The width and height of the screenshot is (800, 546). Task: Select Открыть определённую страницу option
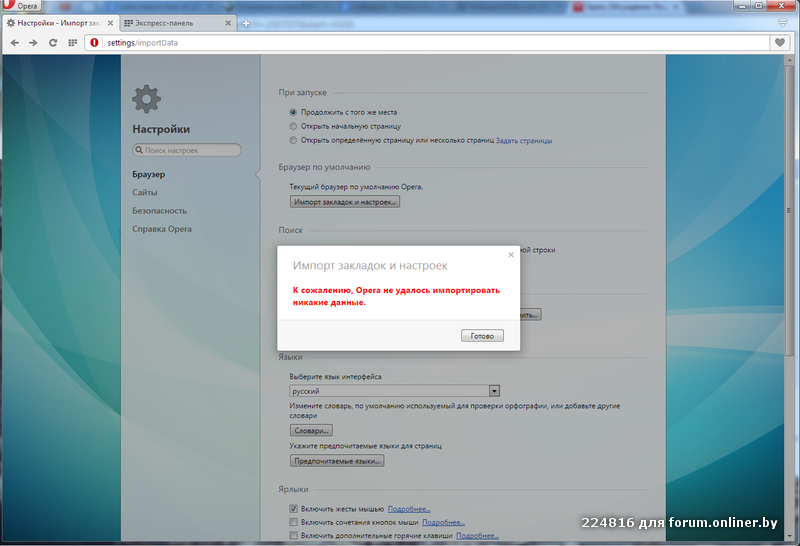coord(293,140)
